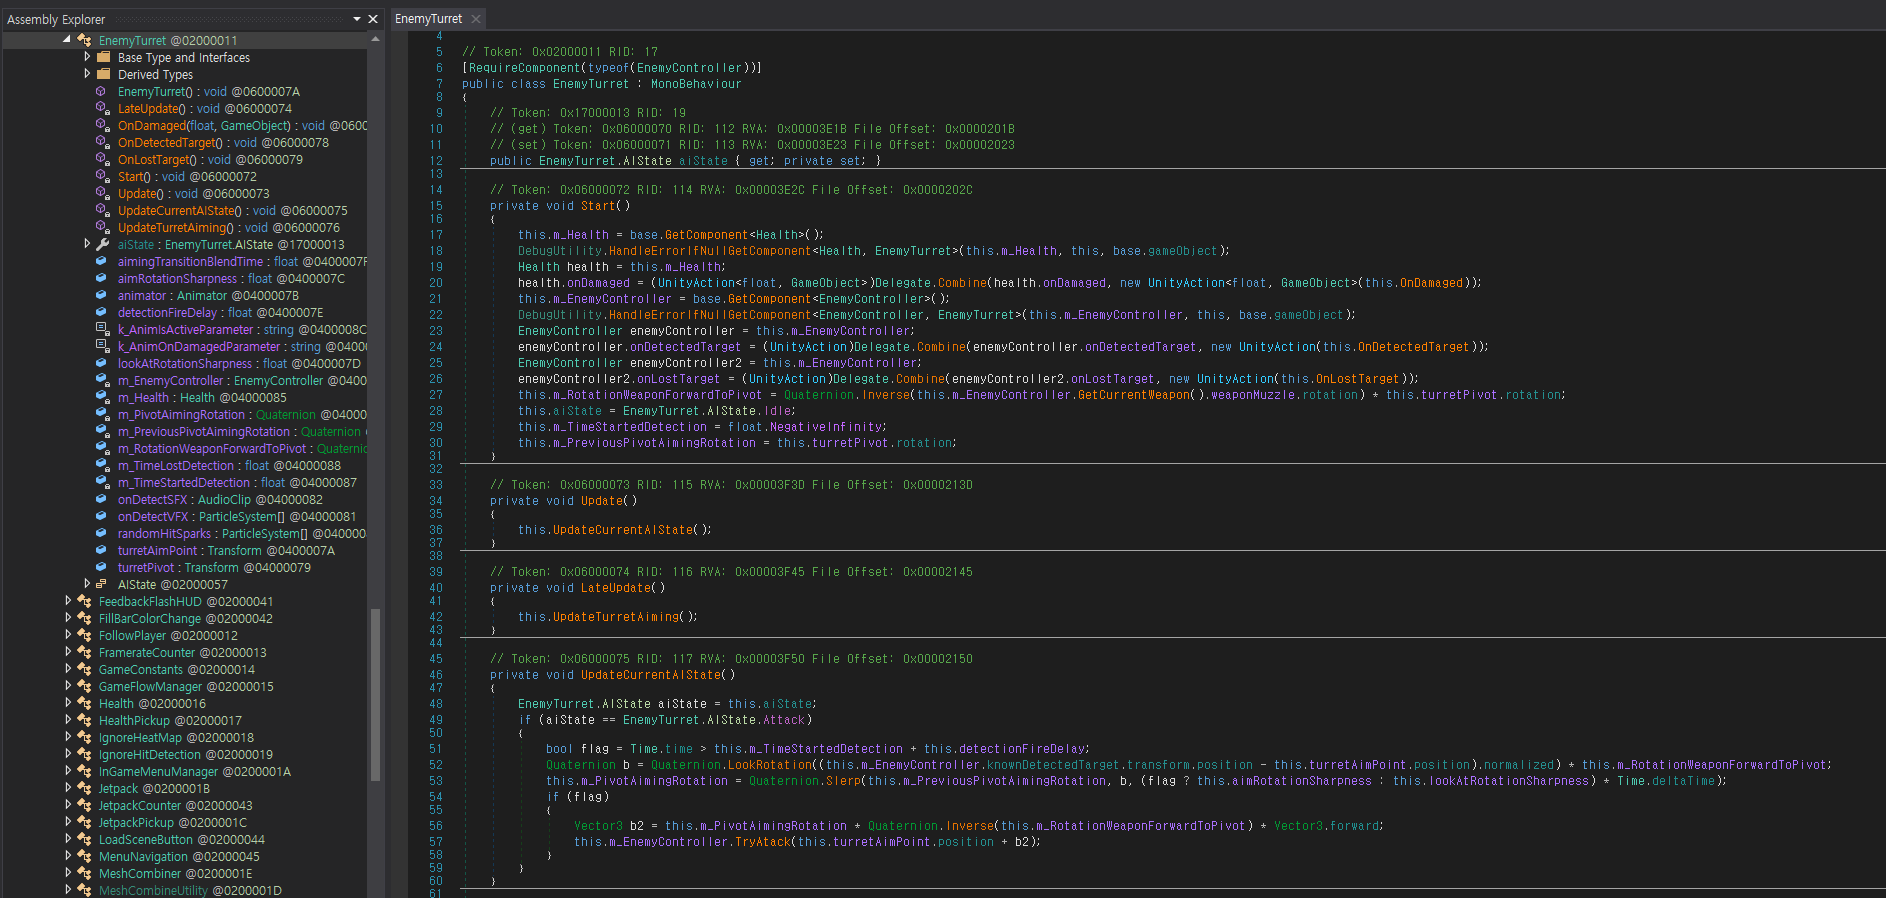Image resolution: width=1886 pixels, height=898 pixels.
Task: Expand the aiState property node
Action: tap(87, 244)
